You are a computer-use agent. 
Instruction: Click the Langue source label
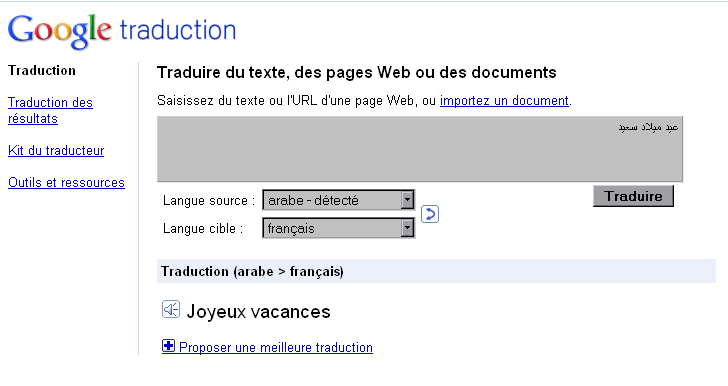click(x=209, y=201)
